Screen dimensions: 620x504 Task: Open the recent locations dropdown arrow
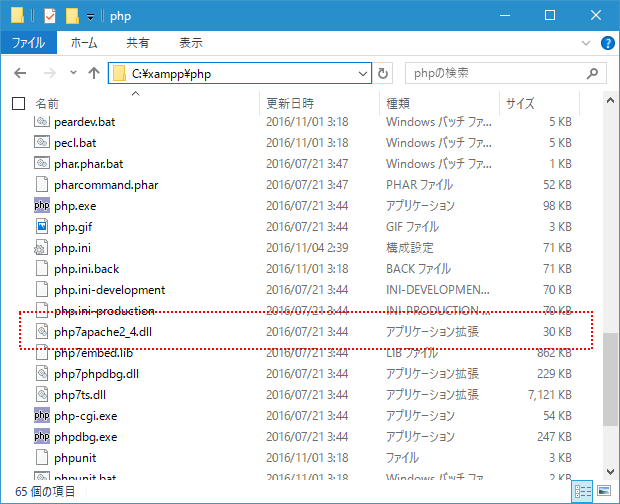[73, 72]
